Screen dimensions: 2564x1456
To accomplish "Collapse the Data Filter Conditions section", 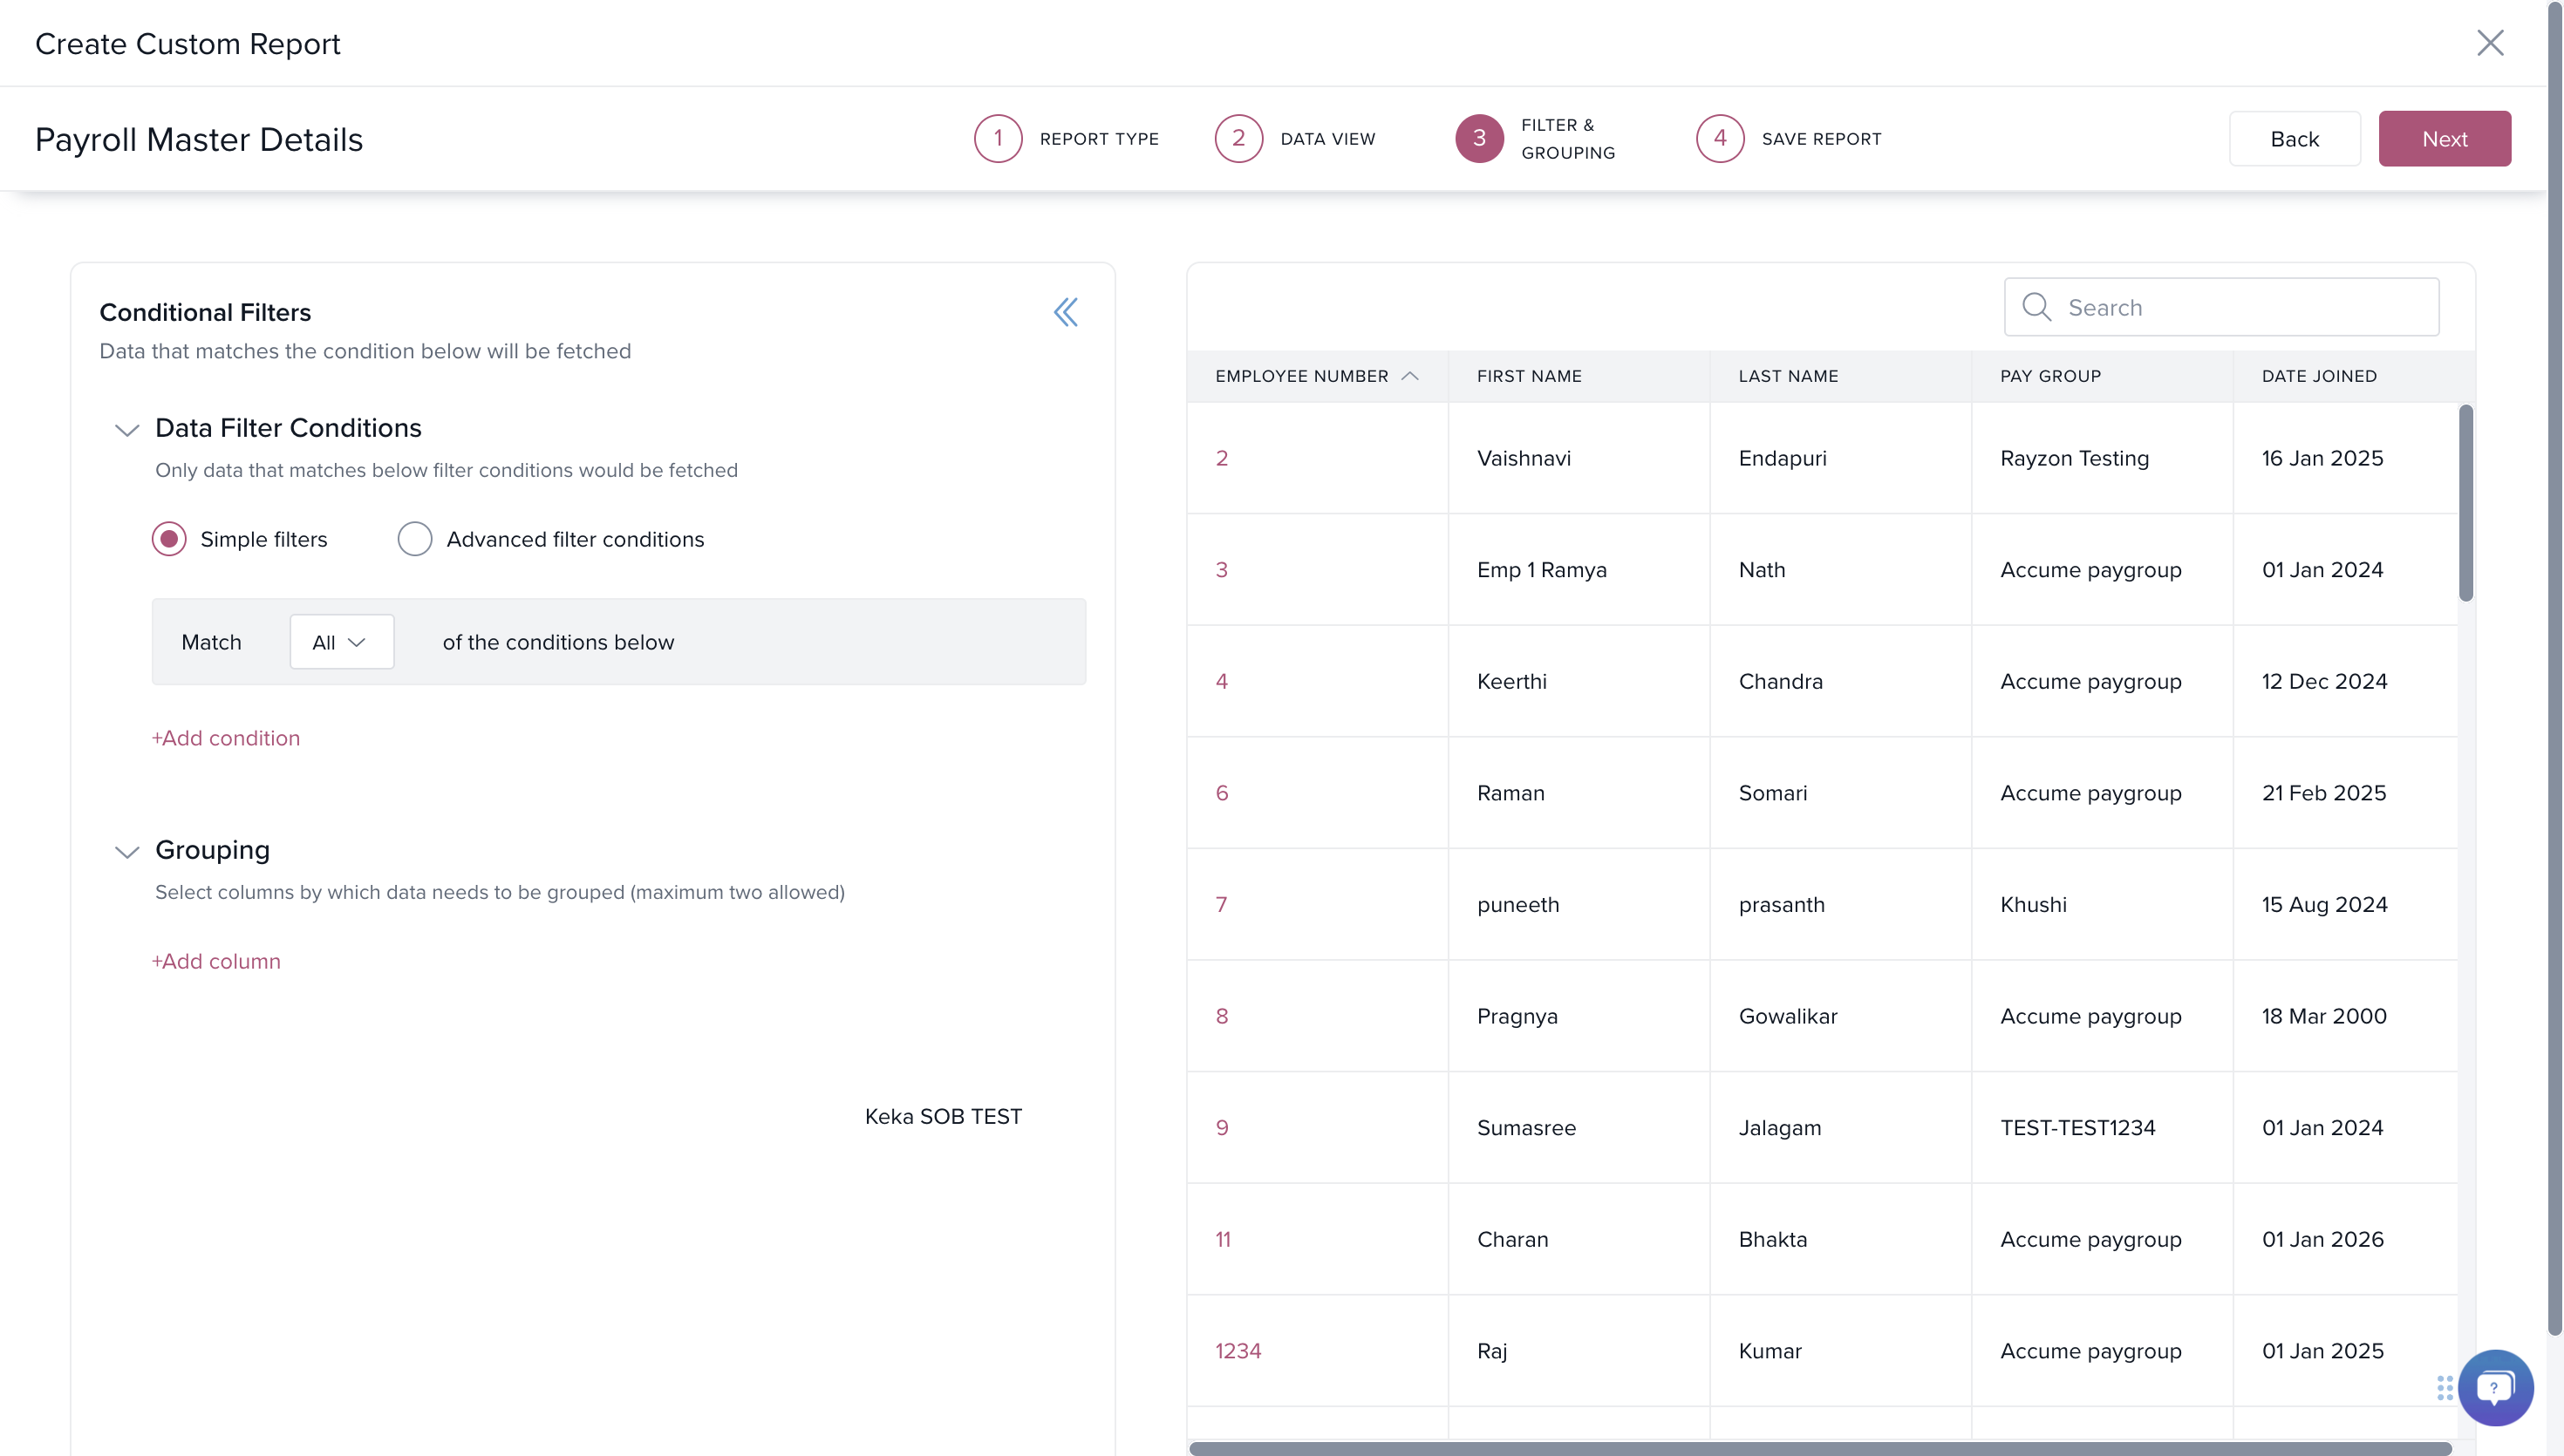I will pos(126,430).
